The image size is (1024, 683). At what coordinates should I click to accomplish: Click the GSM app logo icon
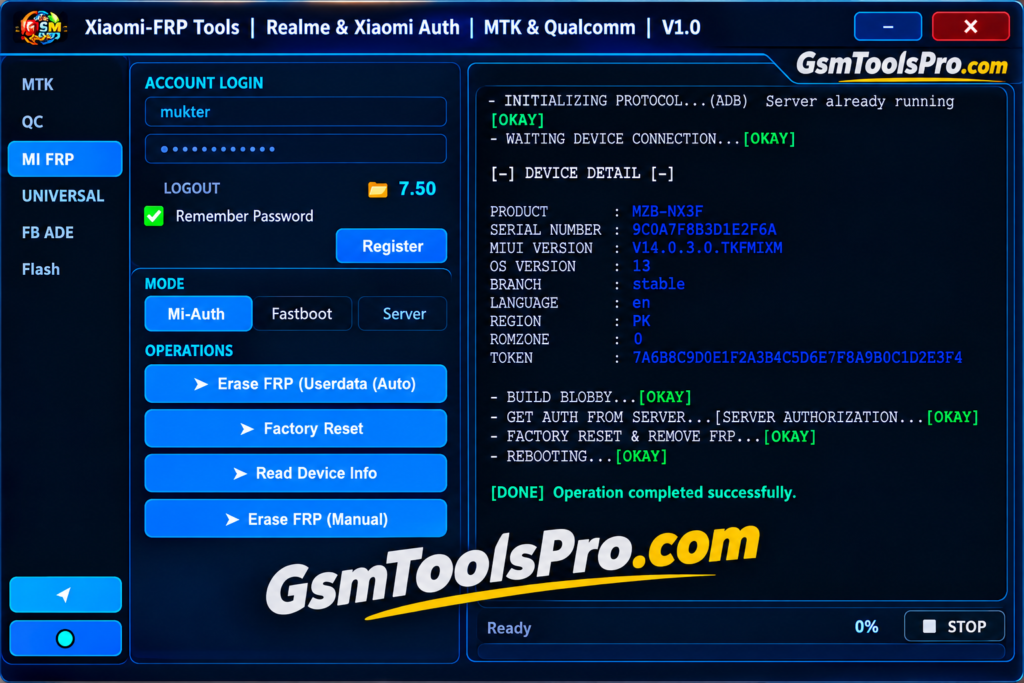click(42, 27)
